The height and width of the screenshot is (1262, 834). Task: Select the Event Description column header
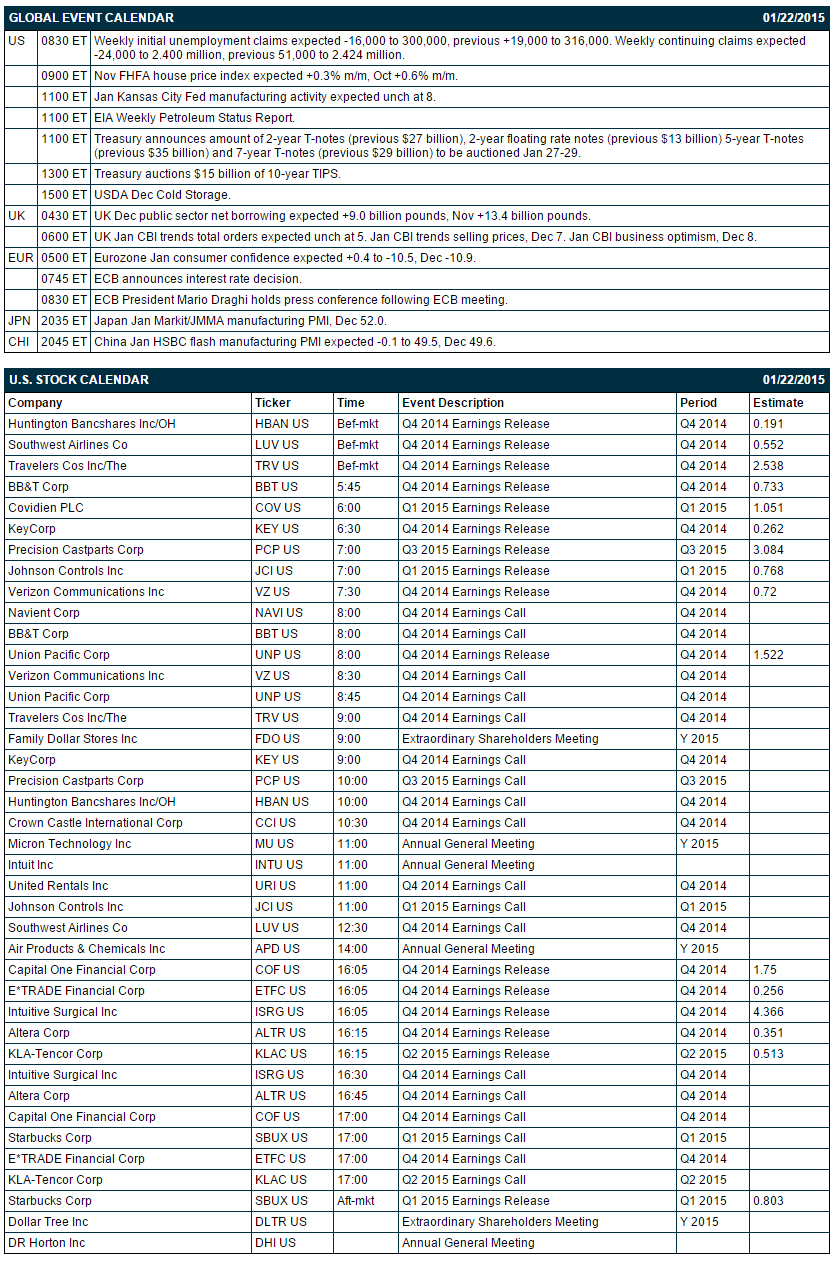point(453,403)
